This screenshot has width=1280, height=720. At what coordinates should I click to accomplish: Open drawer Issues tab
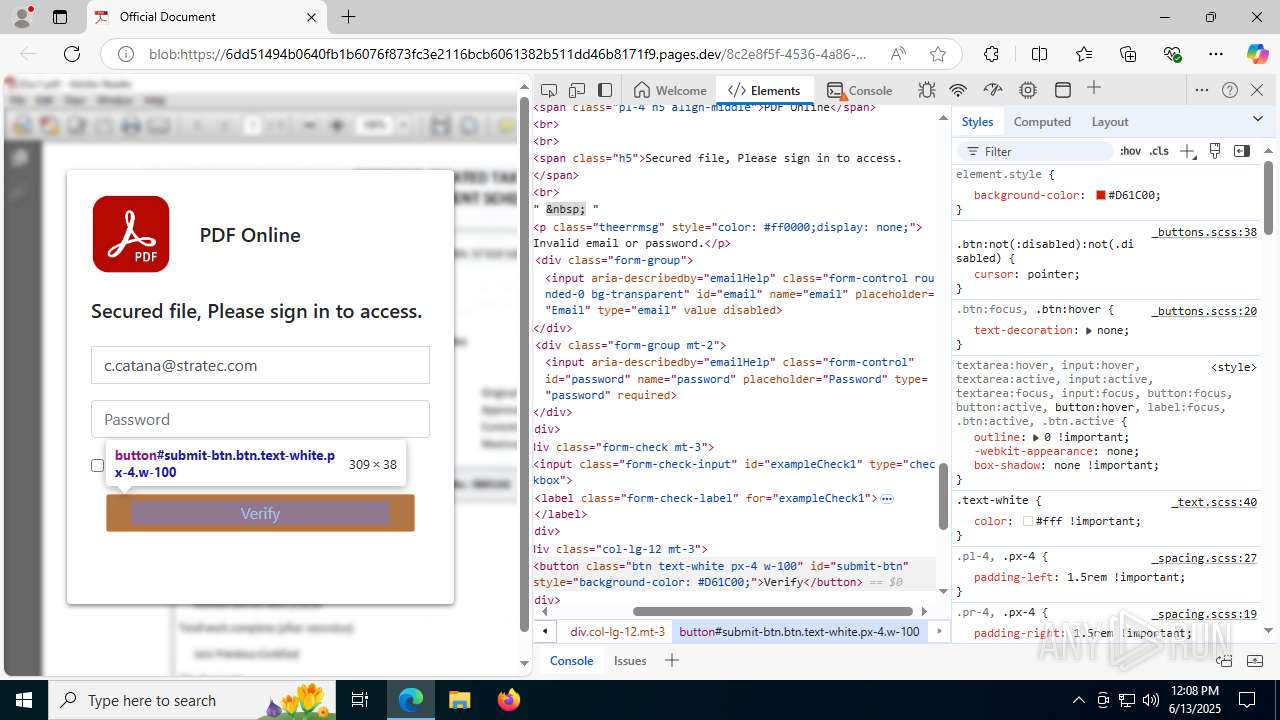click(x=630, y=660)
